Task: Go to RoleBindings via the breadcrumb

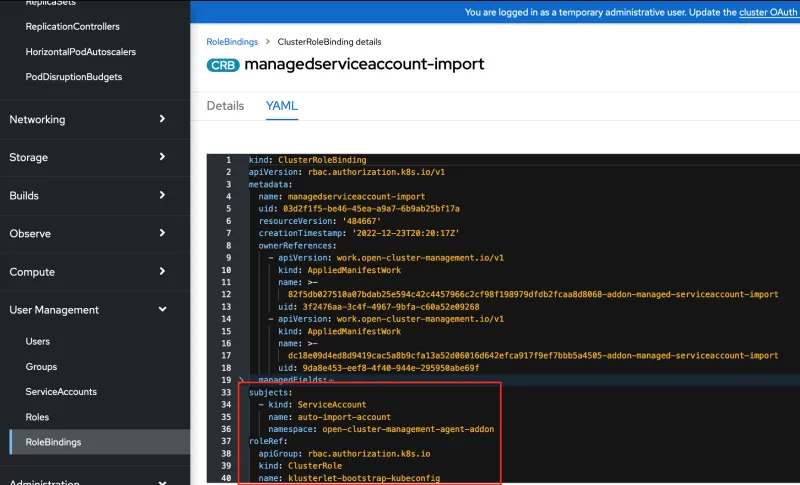Action: [x=232, y=42]
